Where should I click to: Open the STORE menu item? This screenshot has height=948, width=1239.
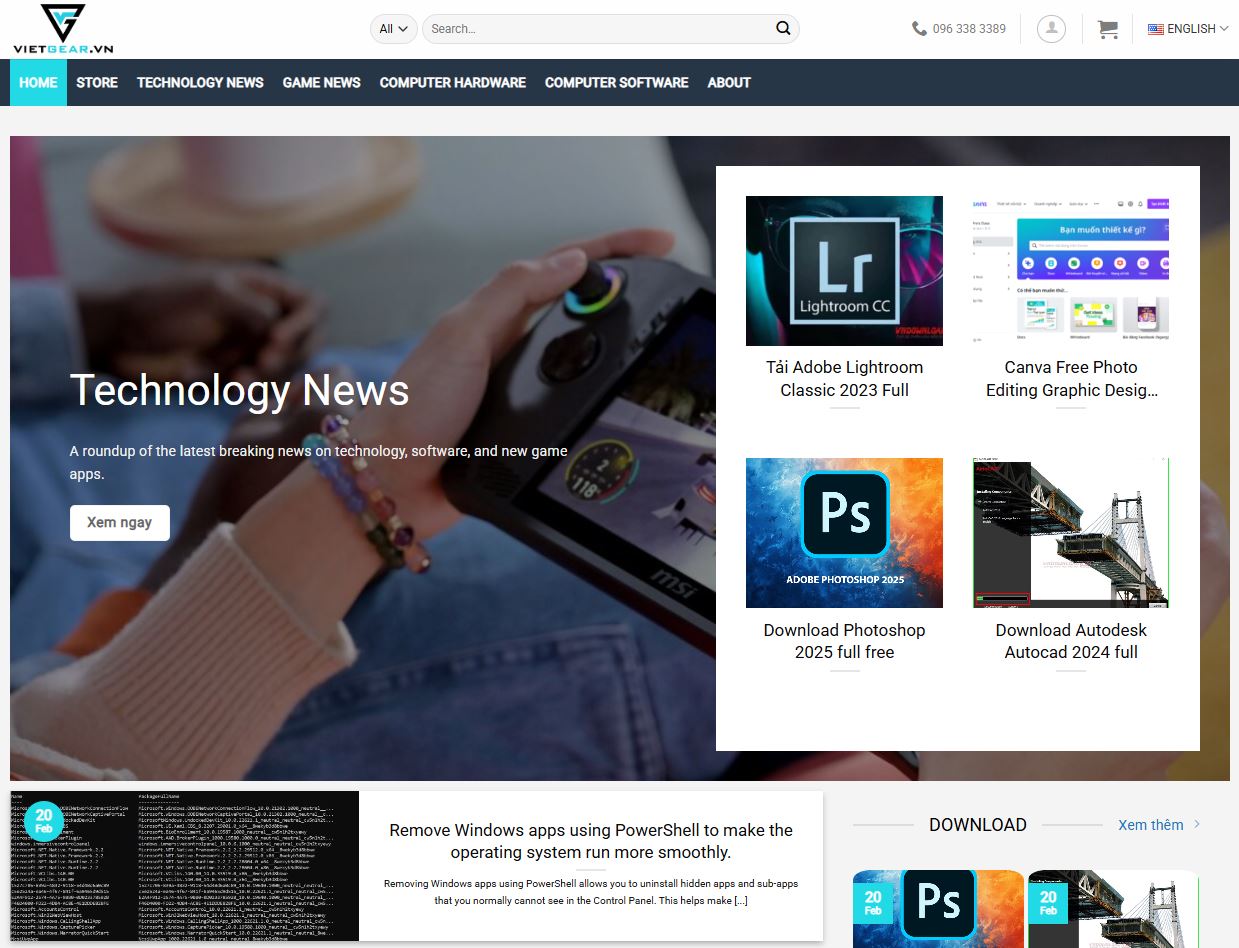coord(97,82)
